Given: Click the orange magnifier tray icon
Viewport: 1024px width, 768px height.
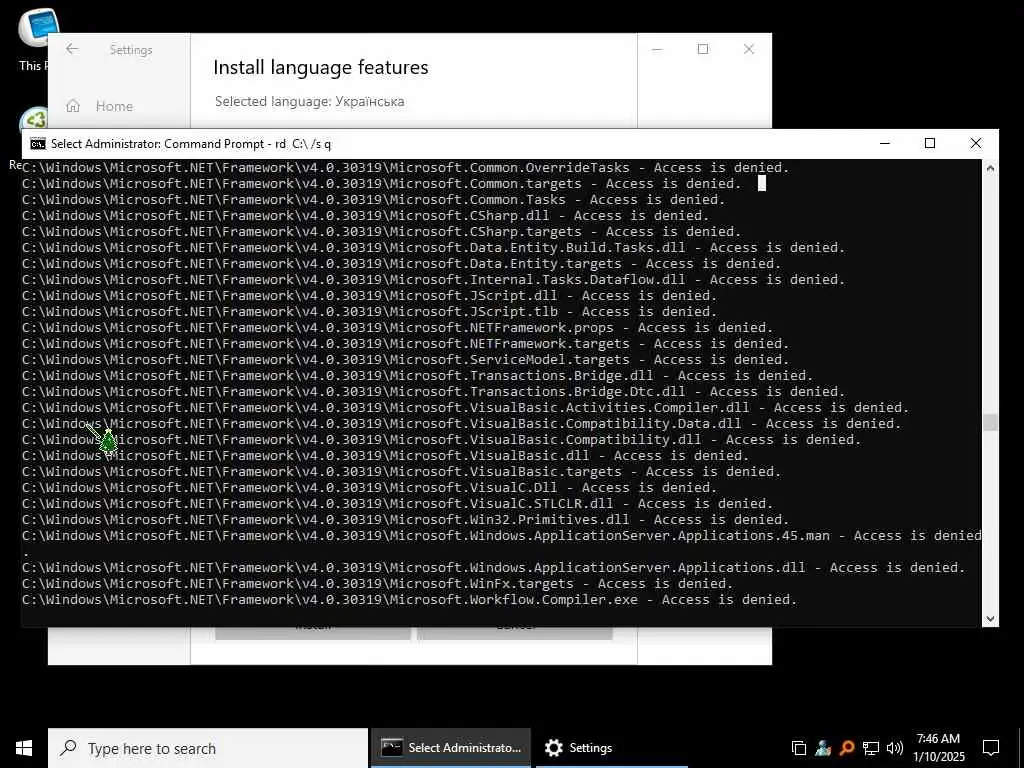Looking at the screenshot, I should click(x=847, y=748).
